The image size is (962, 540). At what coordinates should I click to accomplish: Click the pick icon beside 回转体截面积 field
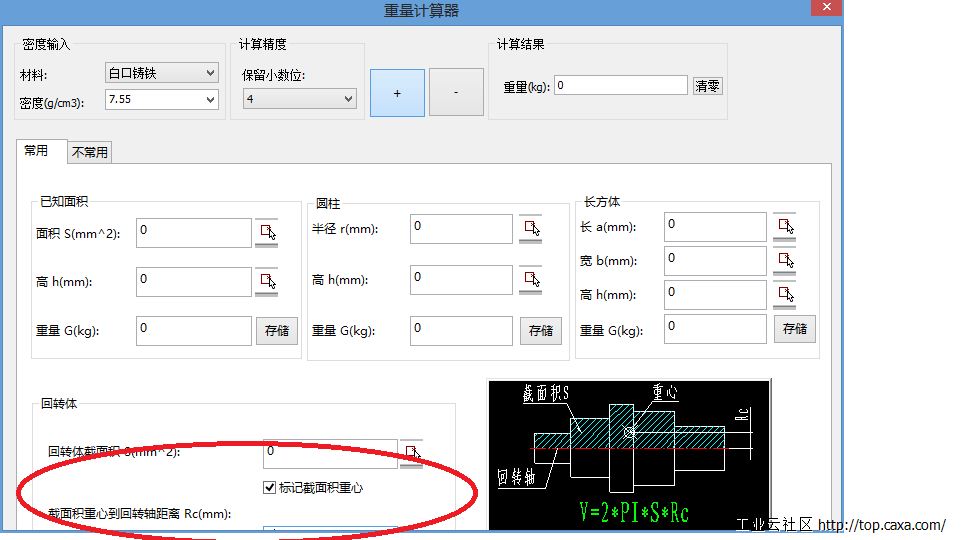(412, 454)
